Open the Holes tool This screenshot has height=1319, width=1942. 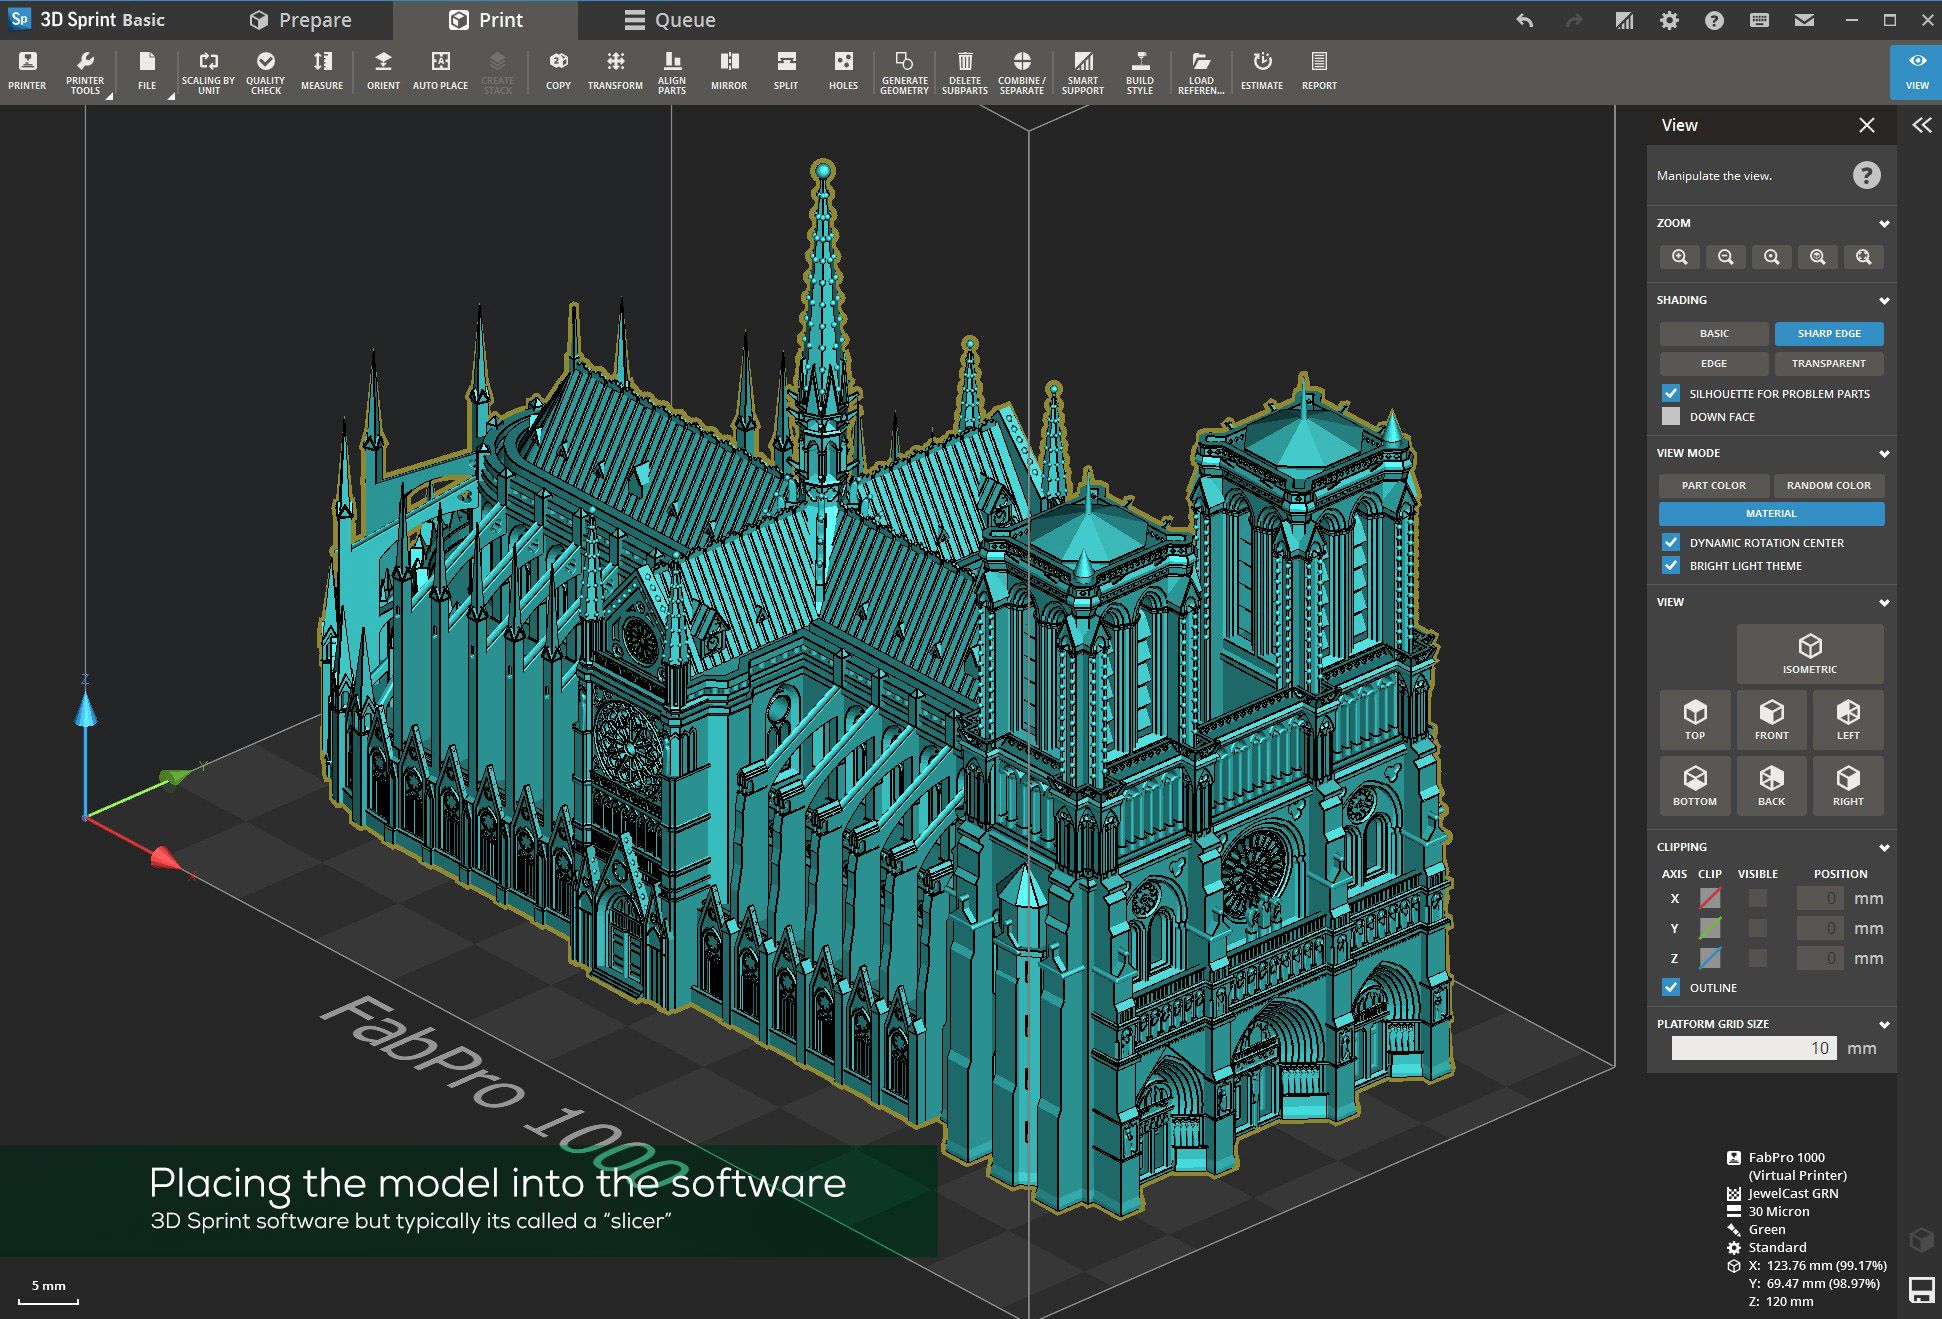843,71
